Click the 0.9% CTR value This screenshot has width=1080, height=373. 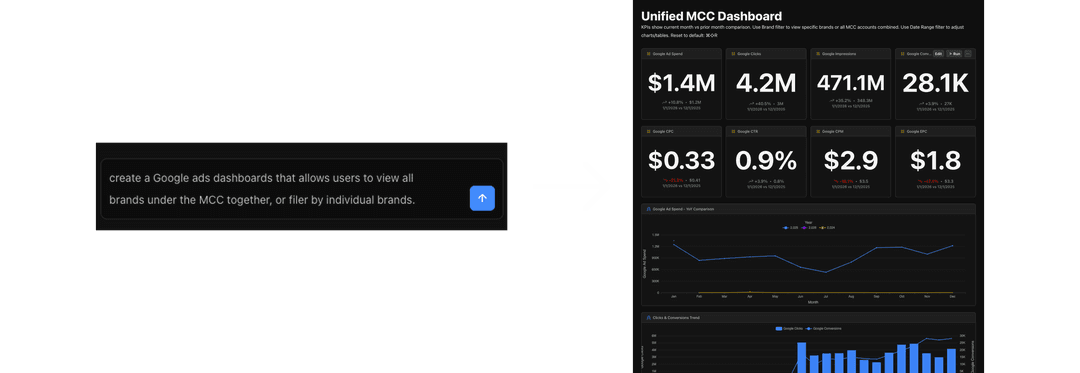tap(766, 160)
